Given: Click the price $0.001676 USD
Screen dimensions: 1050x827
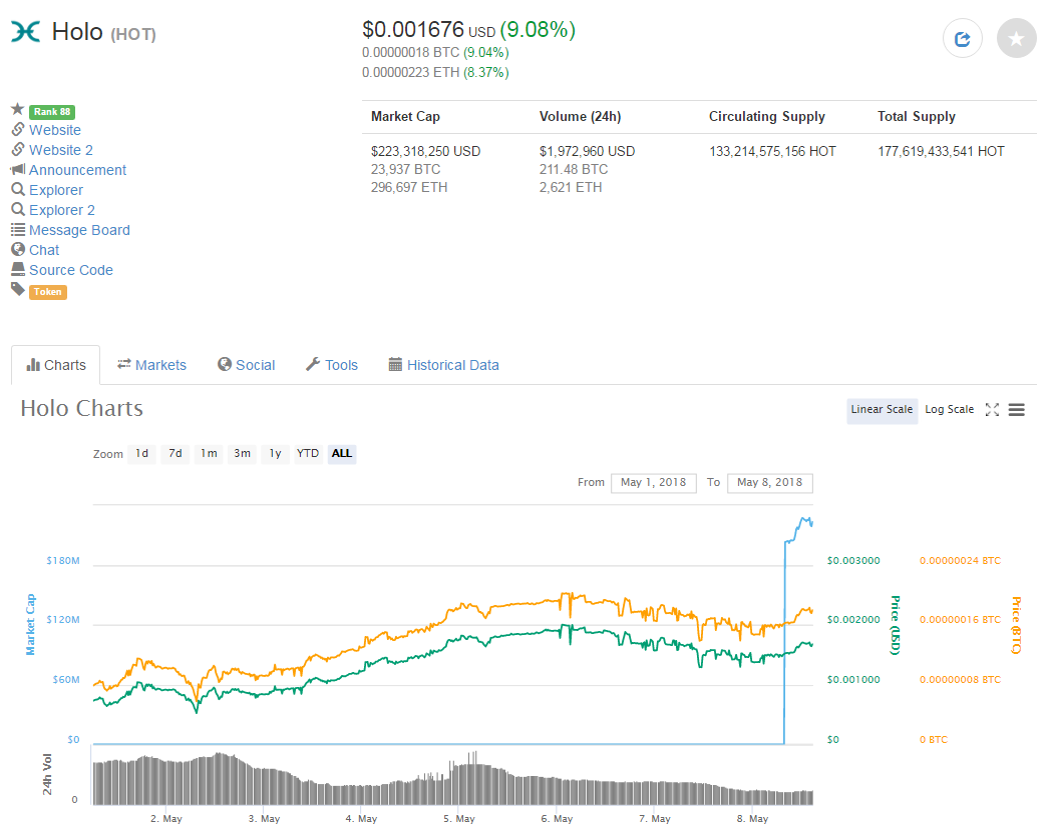Looking at the screenshot, I should coord(429,29).
